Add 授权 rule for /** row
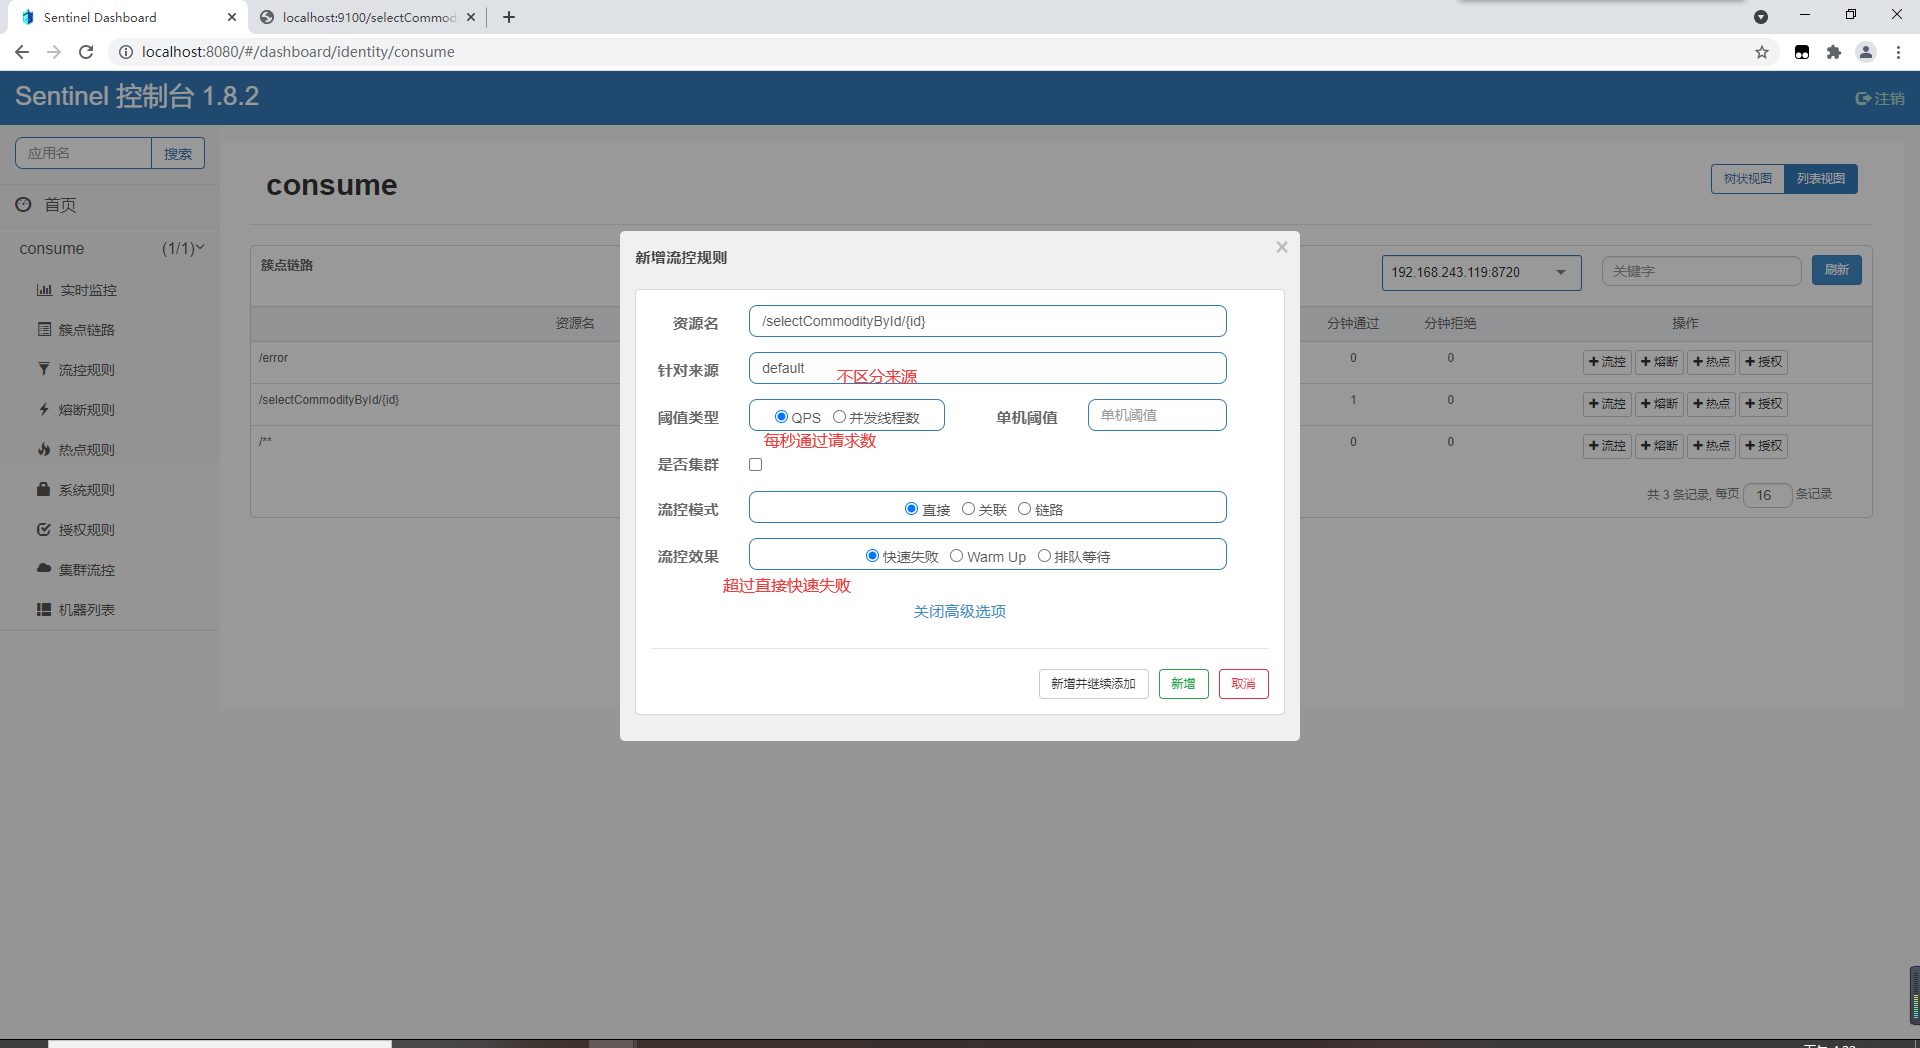Screen dimensions: 1920x1048 pyautogui.click(x=1763, y=446)
